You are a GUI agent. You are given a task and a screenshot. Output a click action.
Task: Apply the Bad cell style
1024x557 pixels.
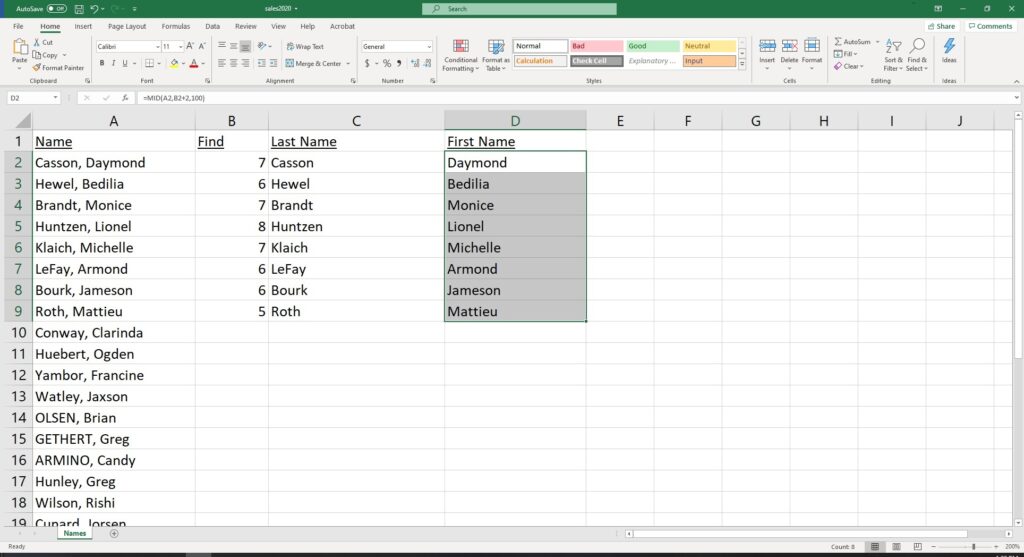point(596,46)
